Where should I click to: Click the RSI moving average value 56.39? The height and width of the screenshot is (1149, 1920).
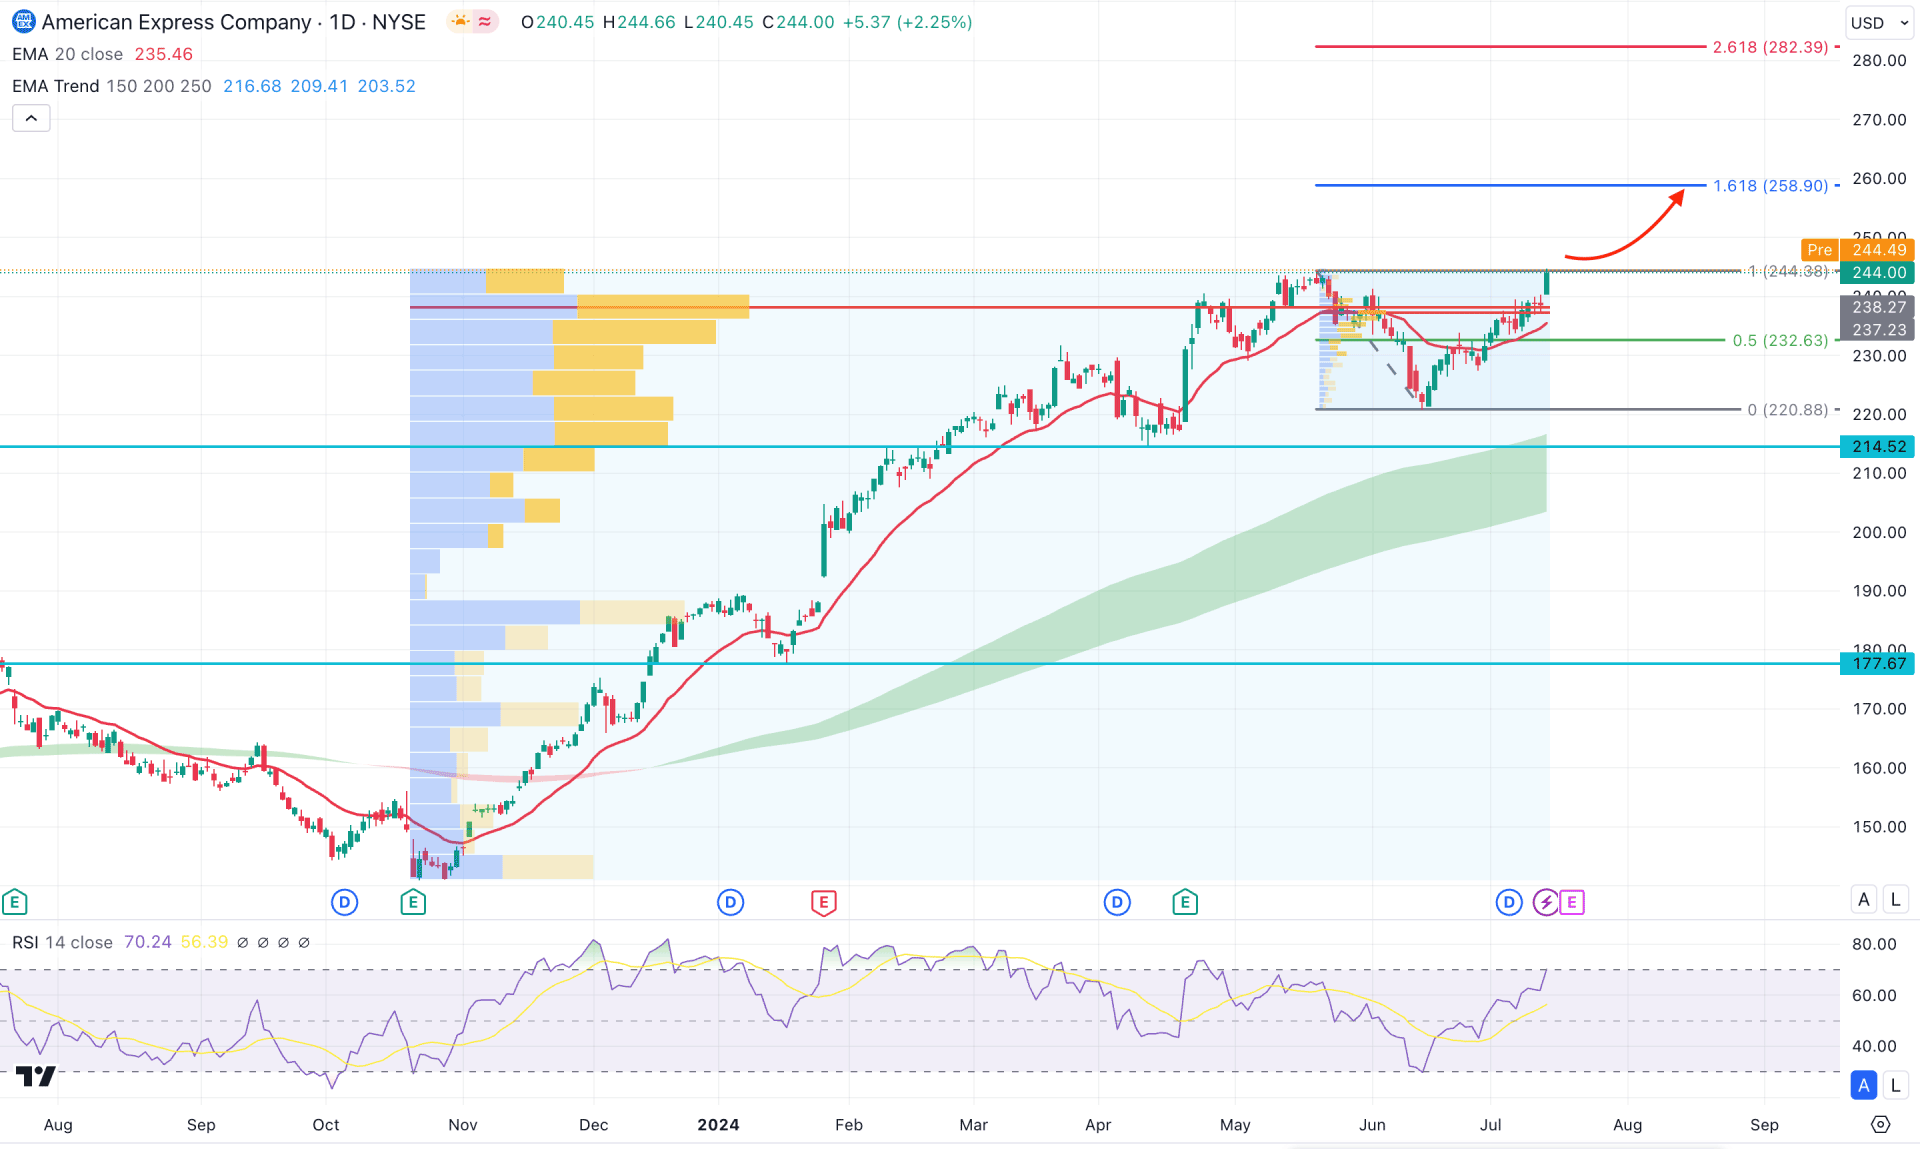coord(204,942)
